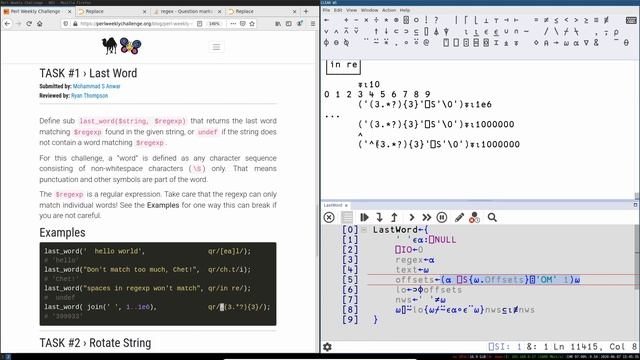Close the Perl Weekly Challenge browser tab
The width and height of the screenshot is (640, 360).
[69, 11]
